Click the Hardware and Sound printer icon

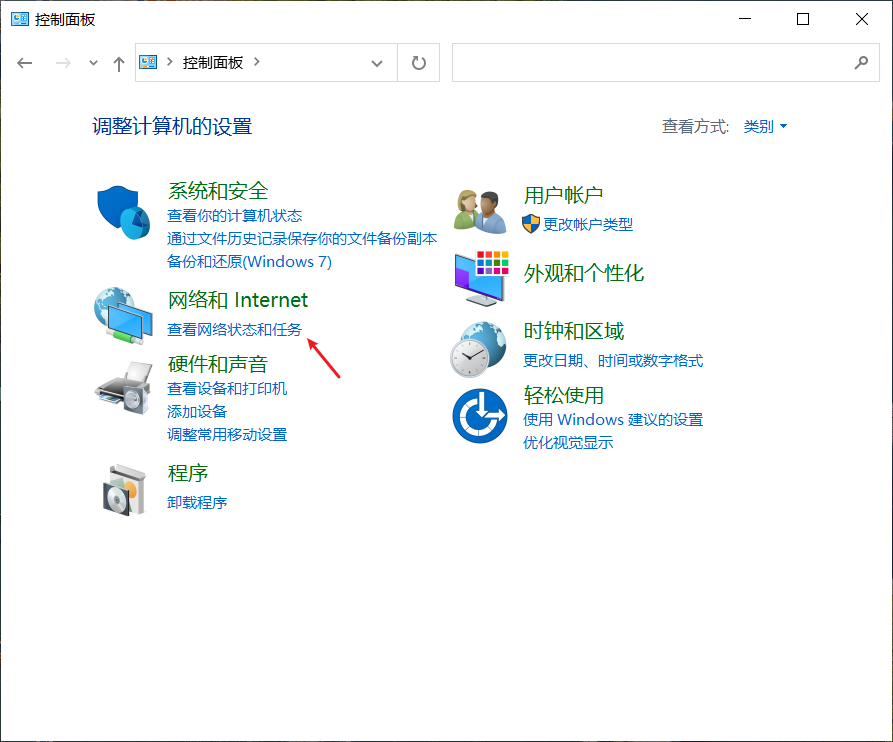(x=123, y=388)
